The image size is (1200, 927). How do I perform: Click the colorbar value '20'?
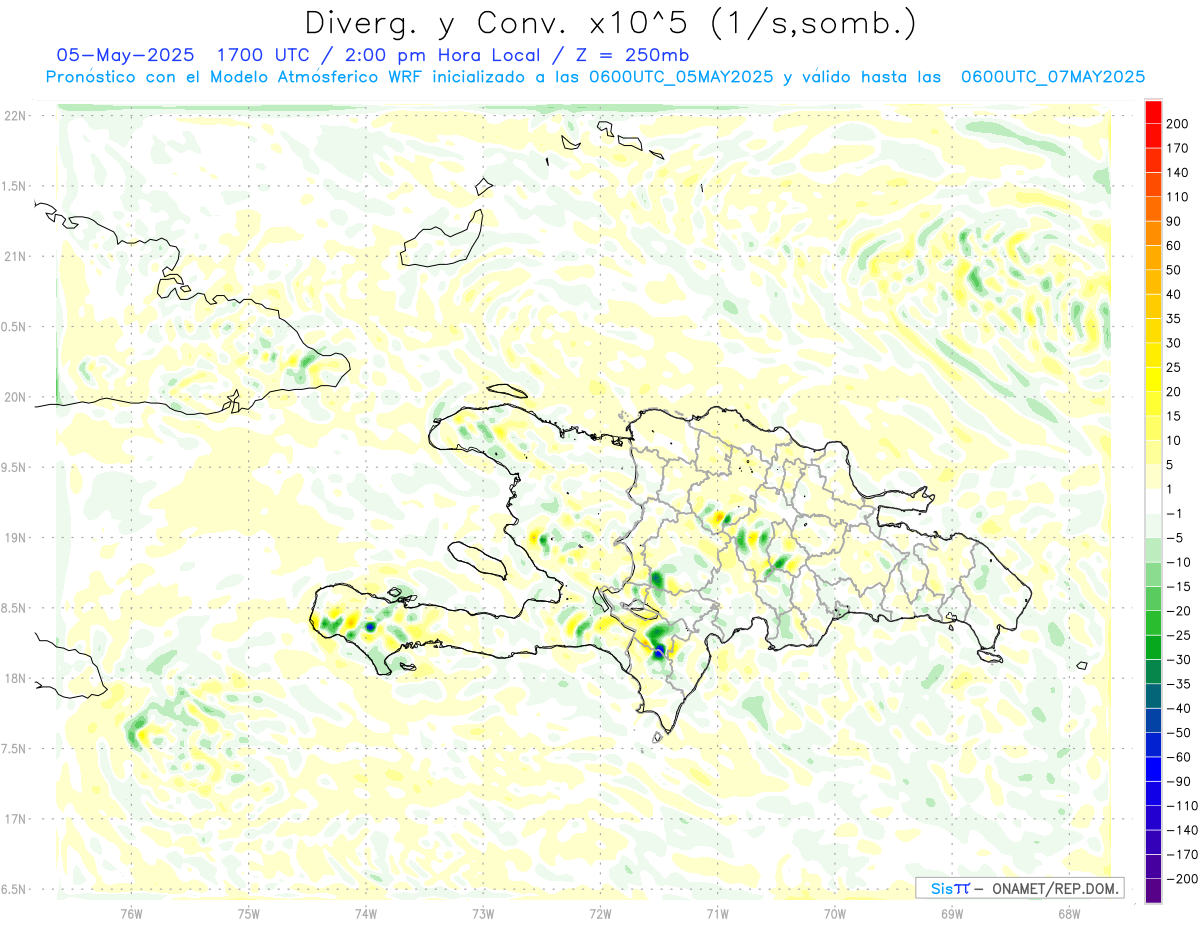1174,392
